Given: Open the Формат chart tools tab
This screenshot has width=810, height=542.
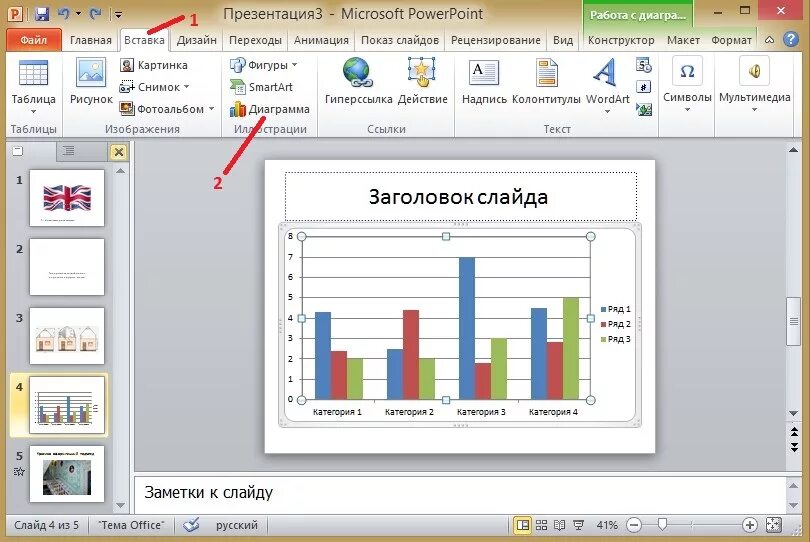Looking at the screenshot, I should pos(731,40).
